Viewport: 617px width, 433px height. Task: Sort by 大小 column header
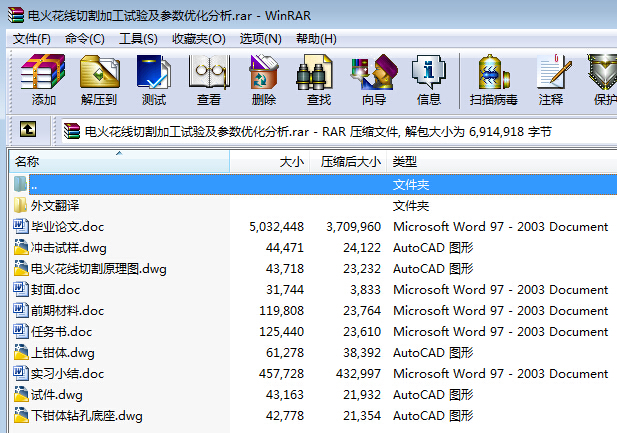coord(270,161)
